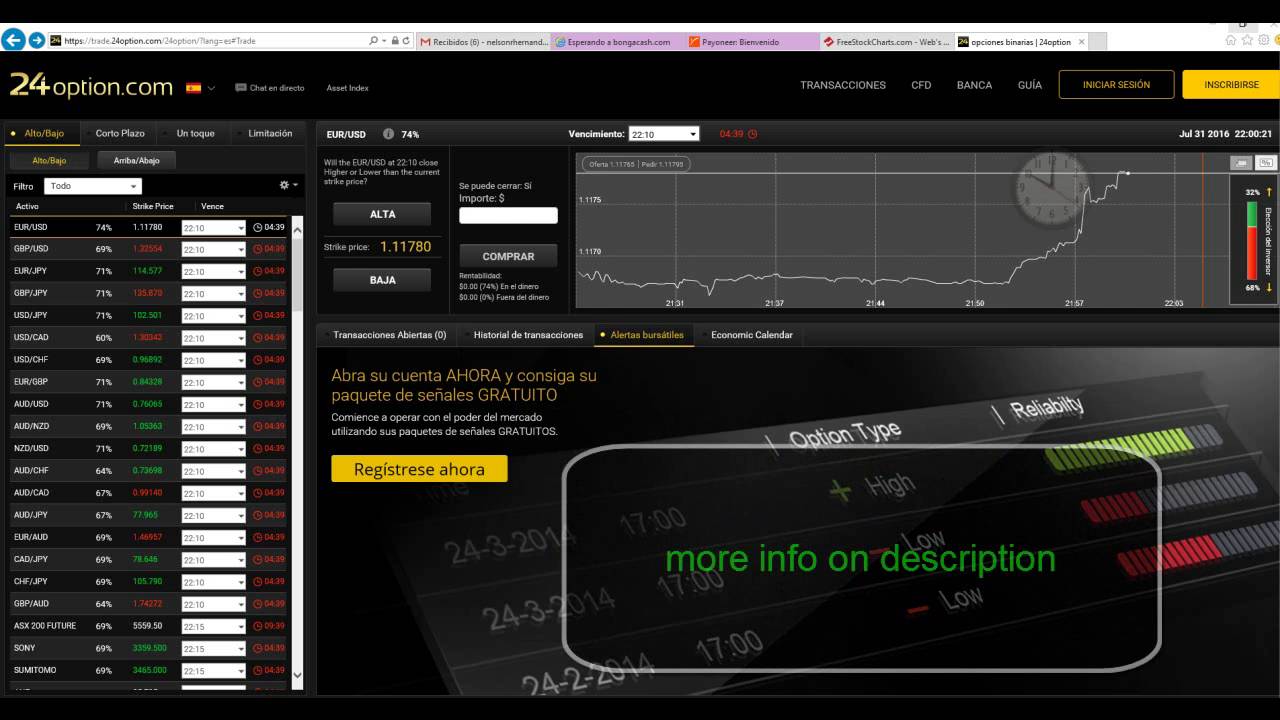Select the Alertas bursátiles tab
This screenshot has width=1280, height=720.
pyautogui.click(x=642, y=335)
